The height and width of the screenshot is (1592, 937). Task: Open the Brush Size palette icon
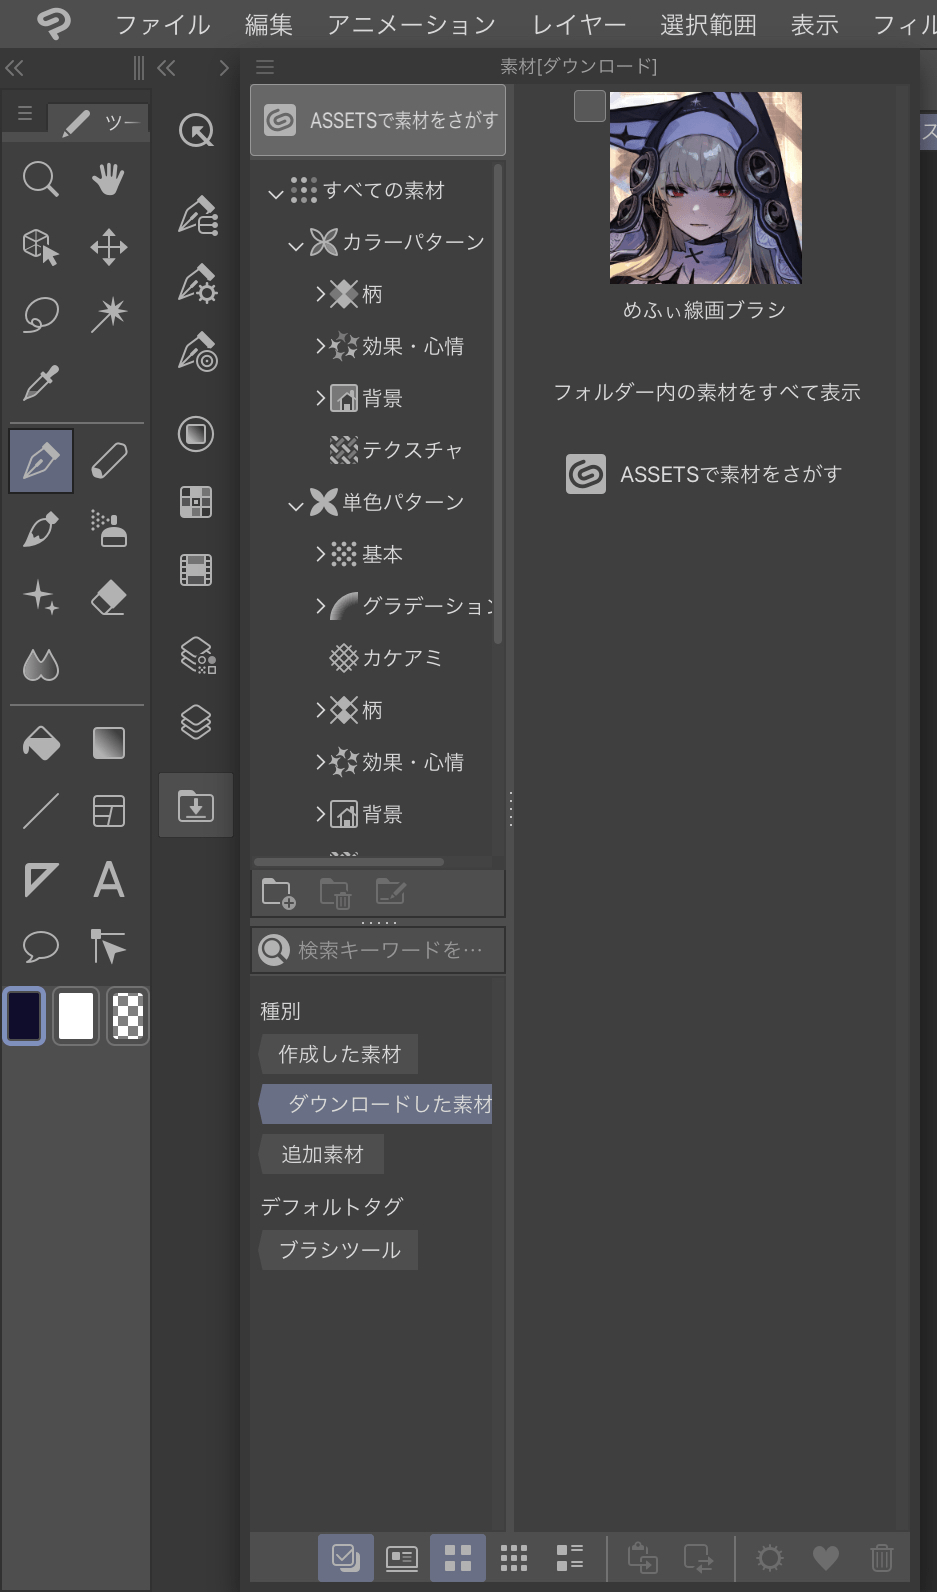[x=196, y=351]
